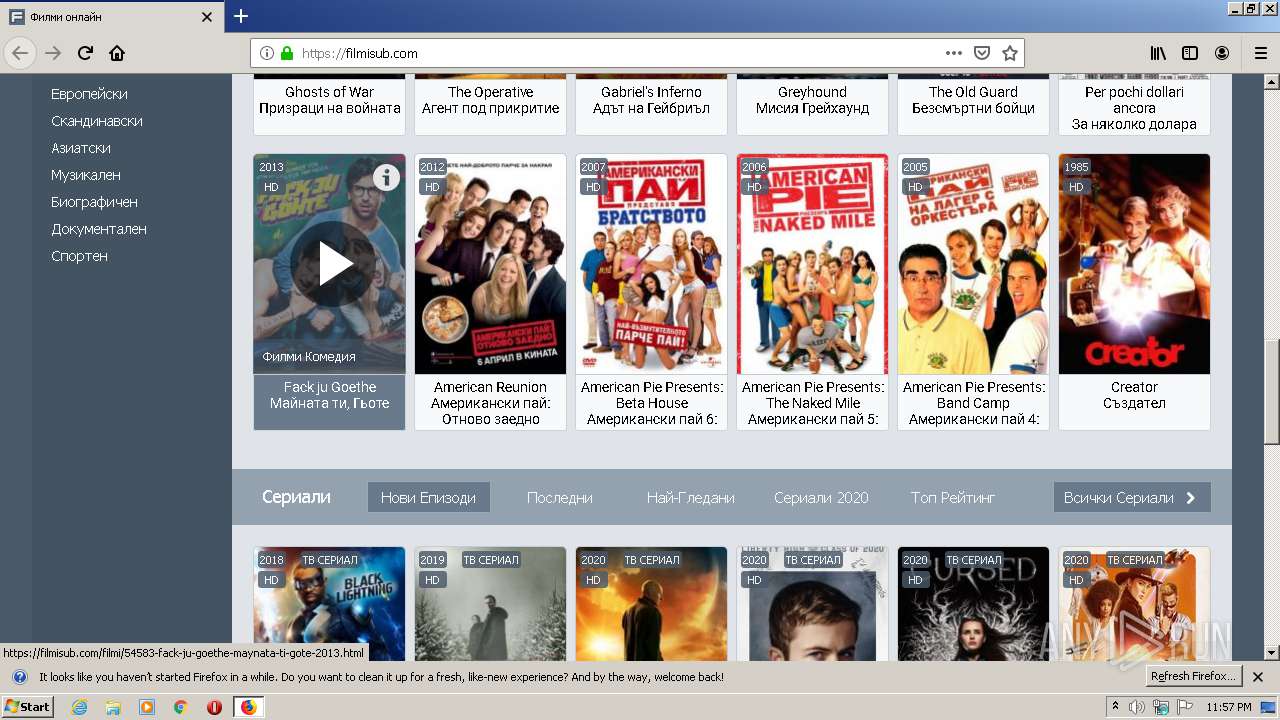Open the Black Lightning series poster

329,604
